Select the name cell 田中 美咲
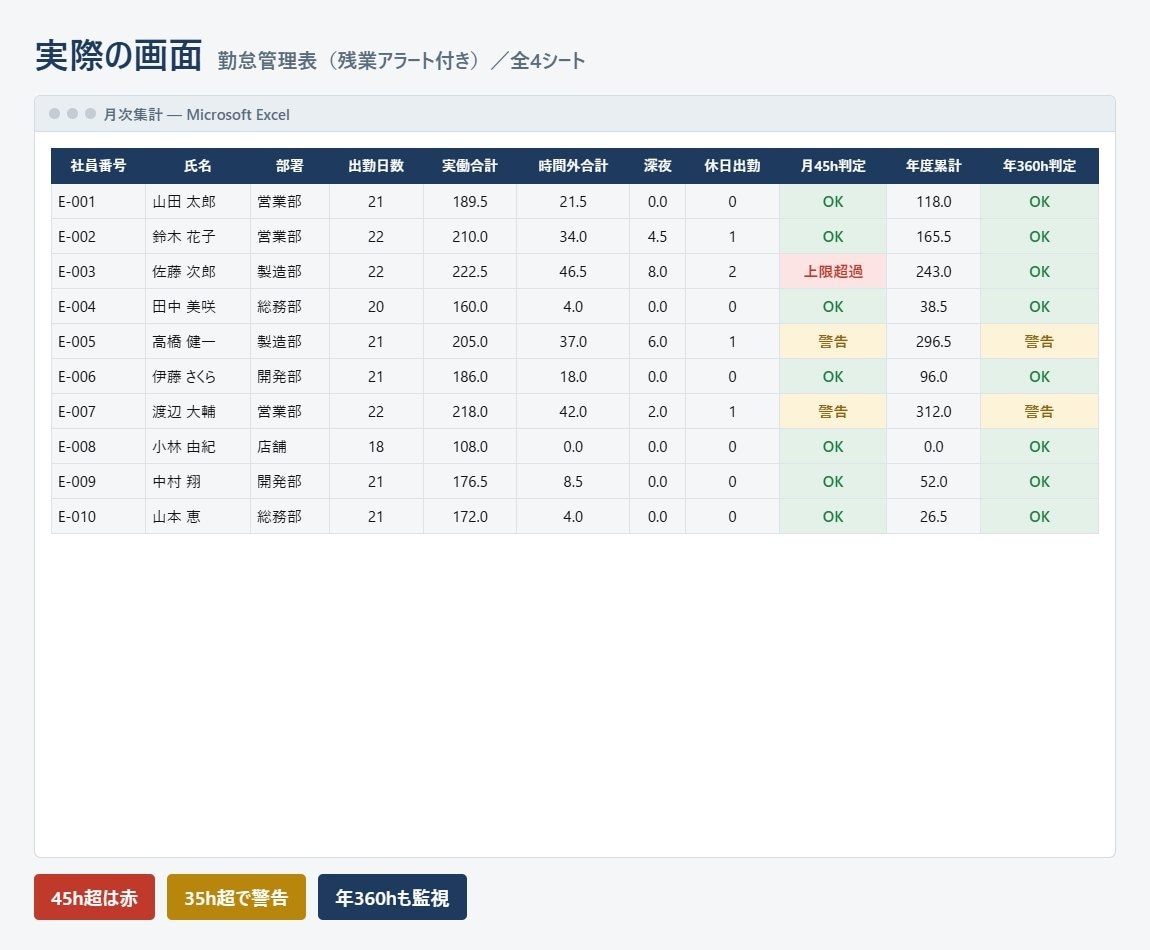The height and width of the screenshot is (950, 1150). click(198, 307)
